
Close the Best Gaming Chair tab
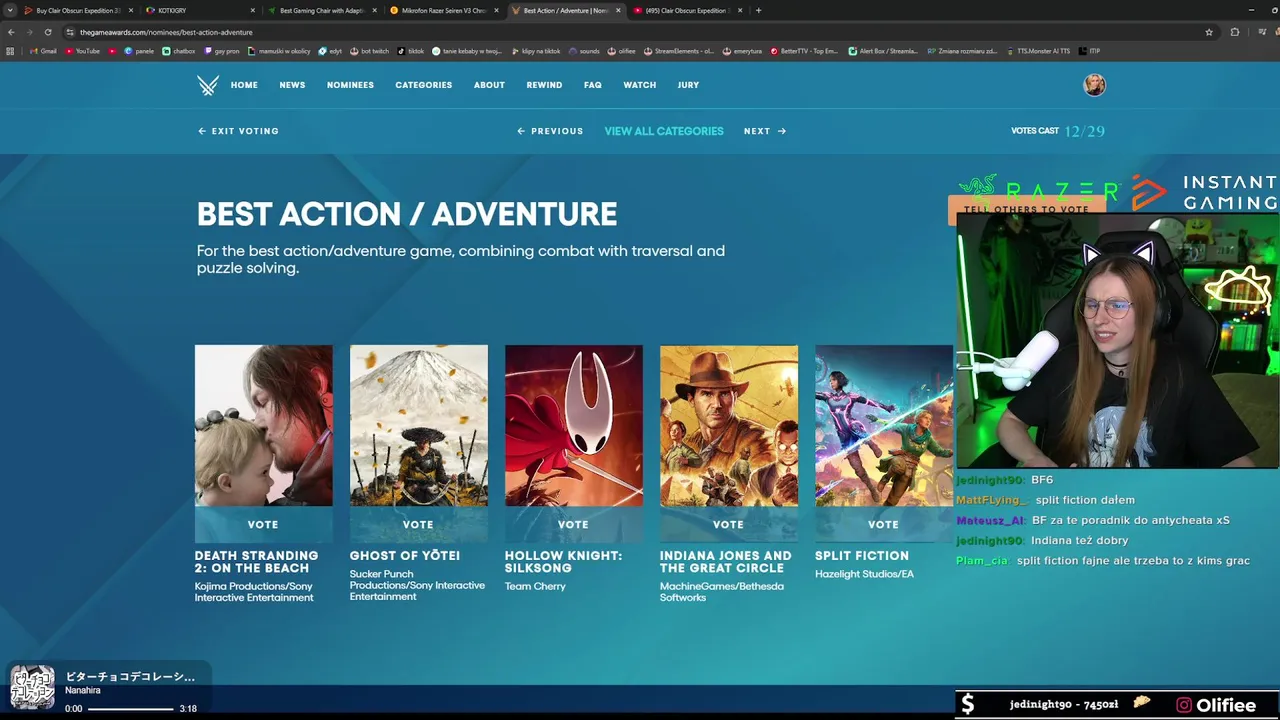[x=374, y=10]
